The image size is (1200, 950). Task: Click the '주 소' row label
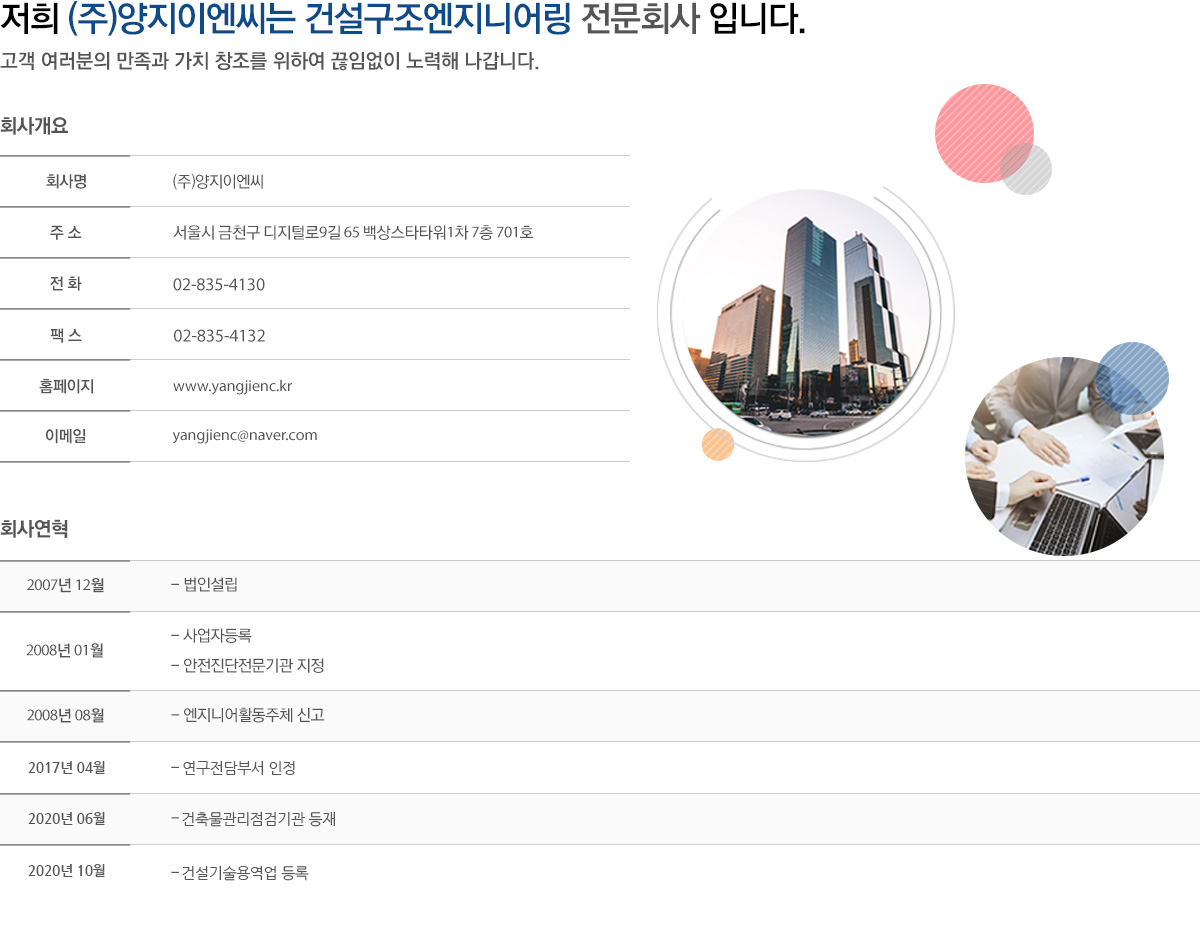[x=65, y=232]
